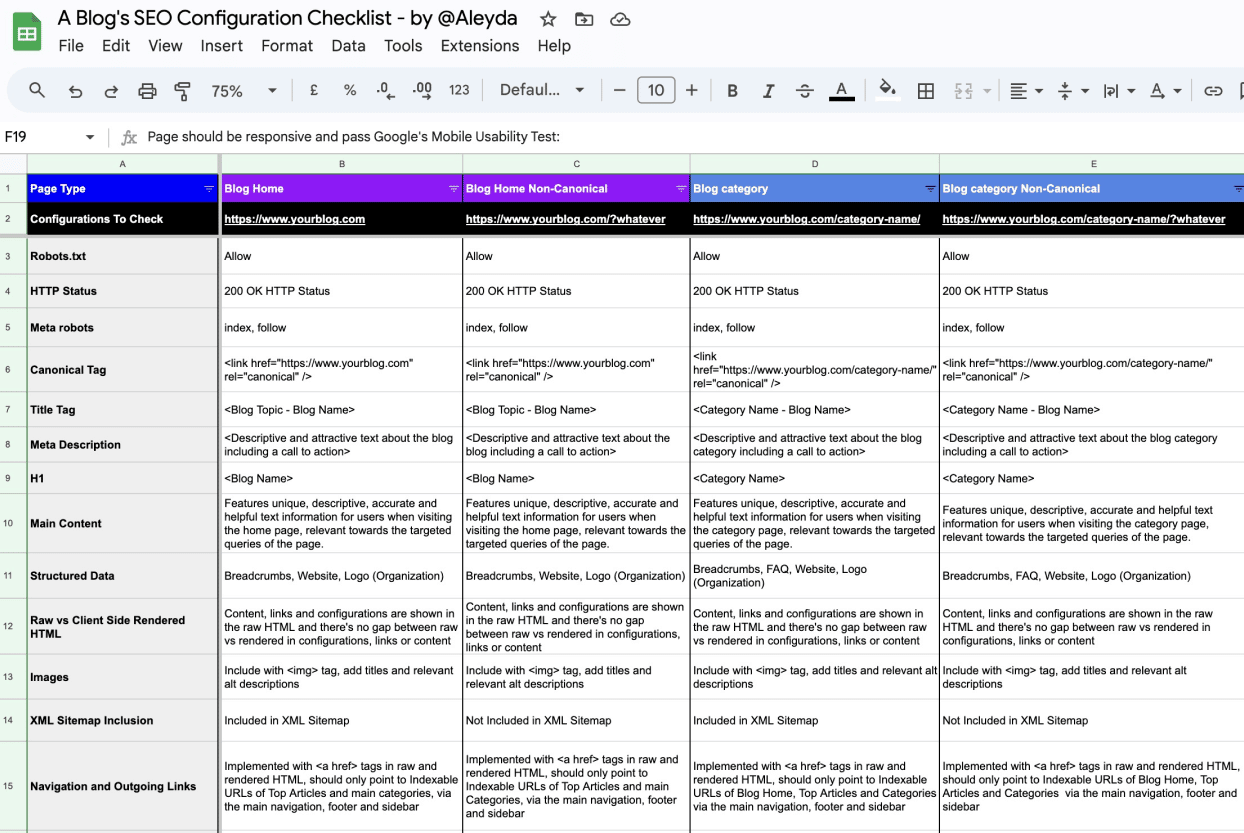Decrease the font size
This screenshot has height=833, width=1244.
click(619, 90)
